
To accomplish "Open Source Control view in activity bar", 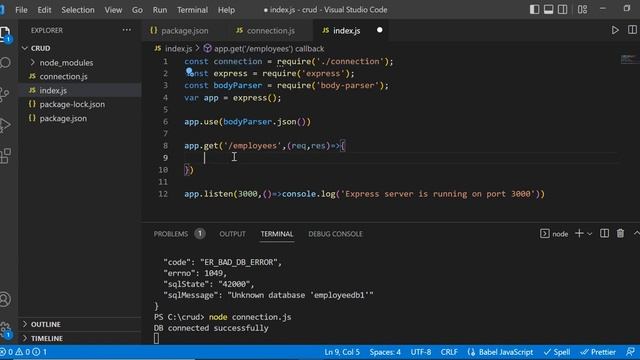I will 5,94.
